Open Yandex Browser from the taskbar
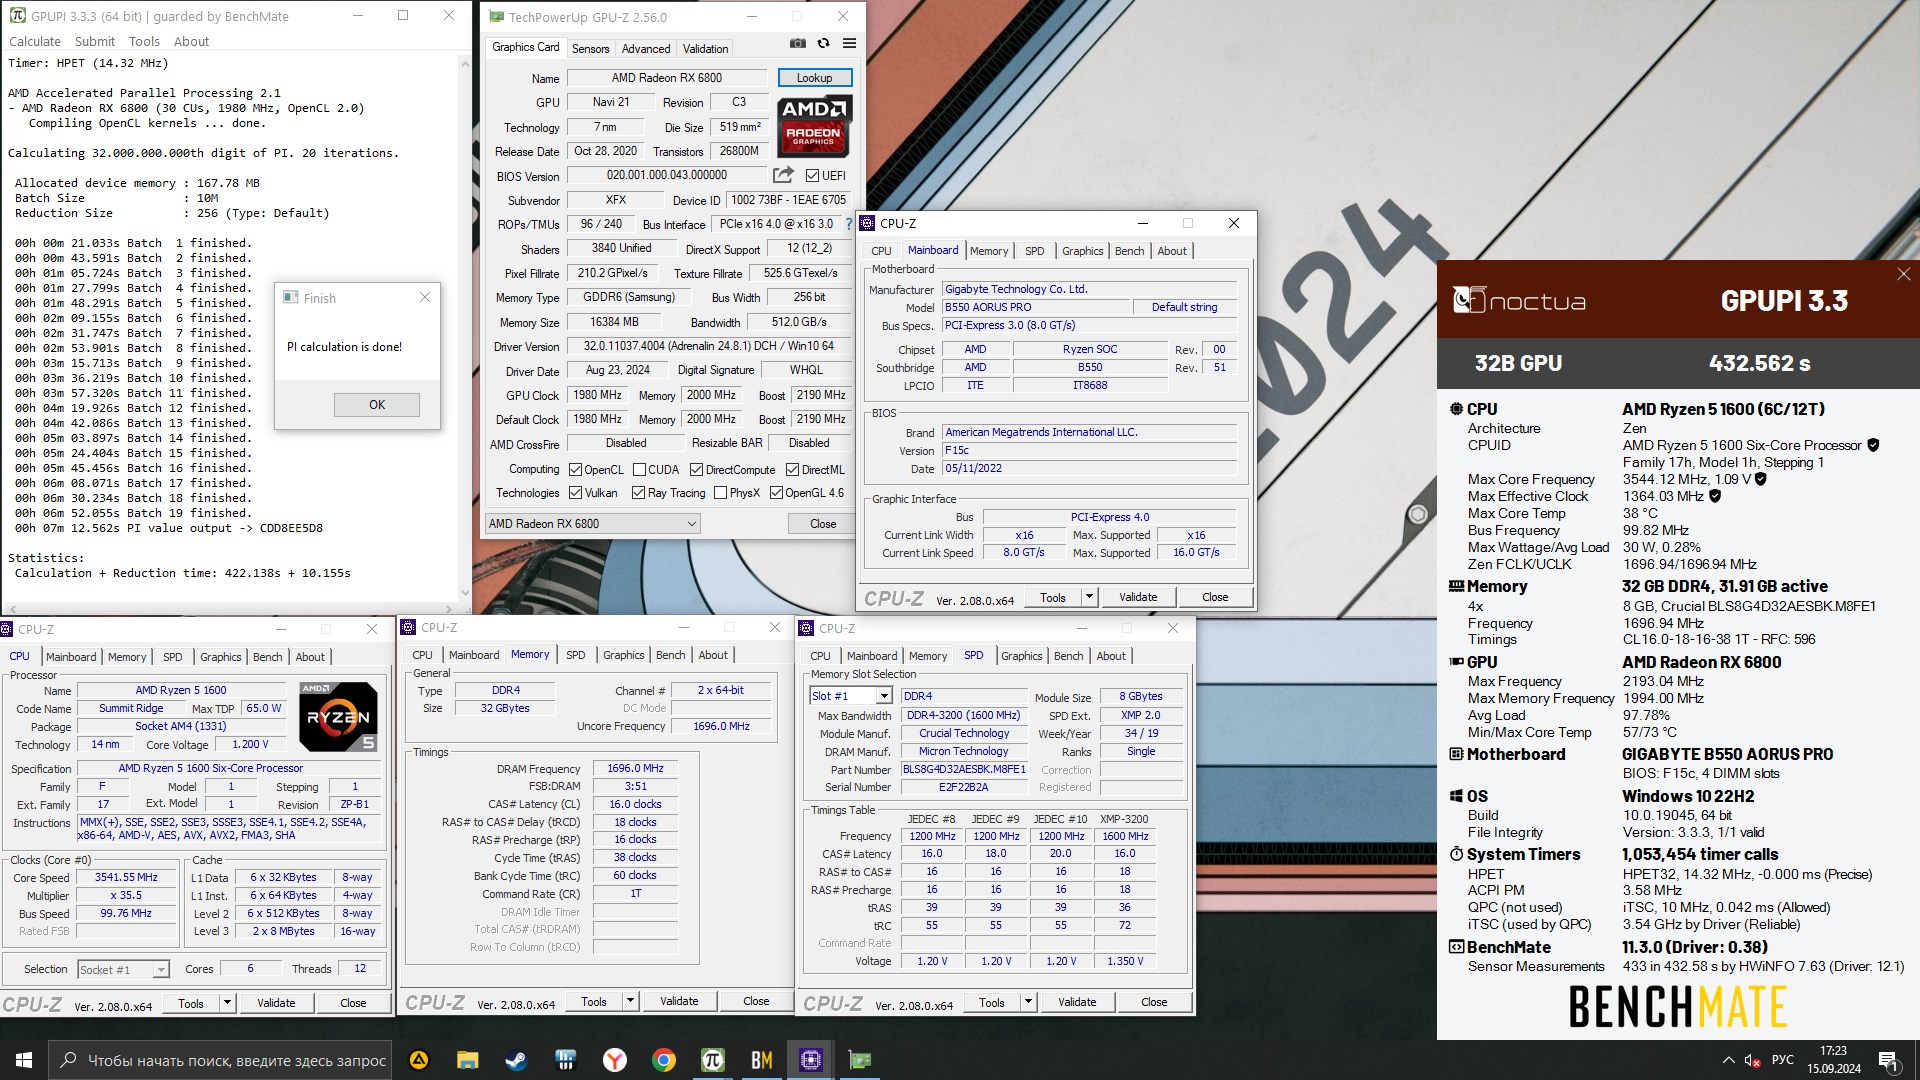Viewport: 1920px width, 1080px height. (x=615, y=1060)
